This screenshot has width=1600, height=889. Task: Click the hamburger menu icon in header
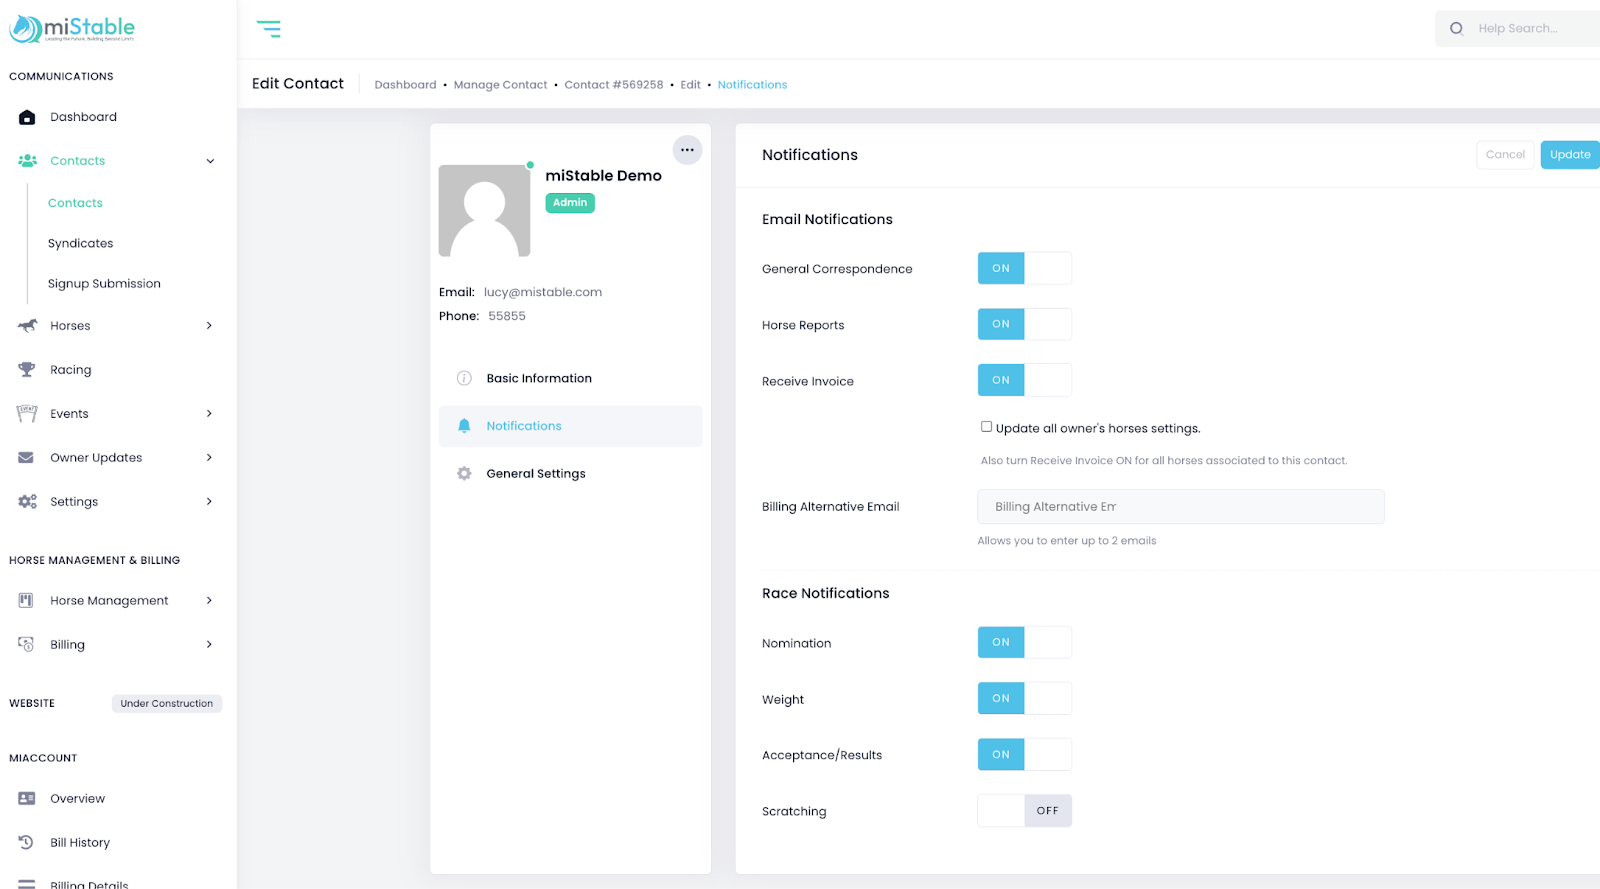[x=268, y=29]
